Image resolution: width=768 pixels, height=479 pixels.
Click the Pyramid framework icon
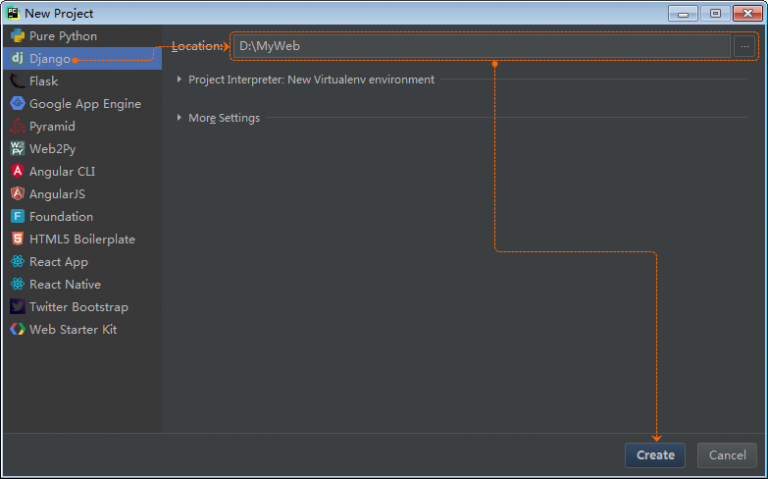coord(17,127)
